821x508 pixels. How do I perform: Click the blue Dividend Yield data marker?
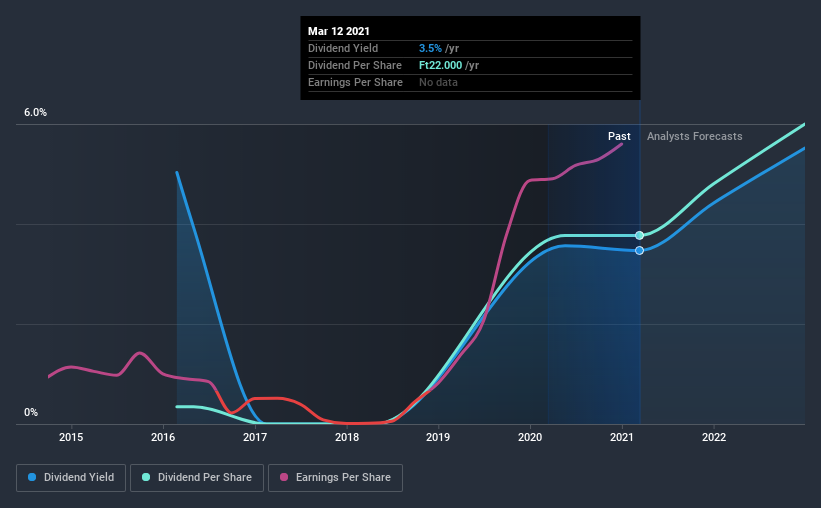click(639, 251)
